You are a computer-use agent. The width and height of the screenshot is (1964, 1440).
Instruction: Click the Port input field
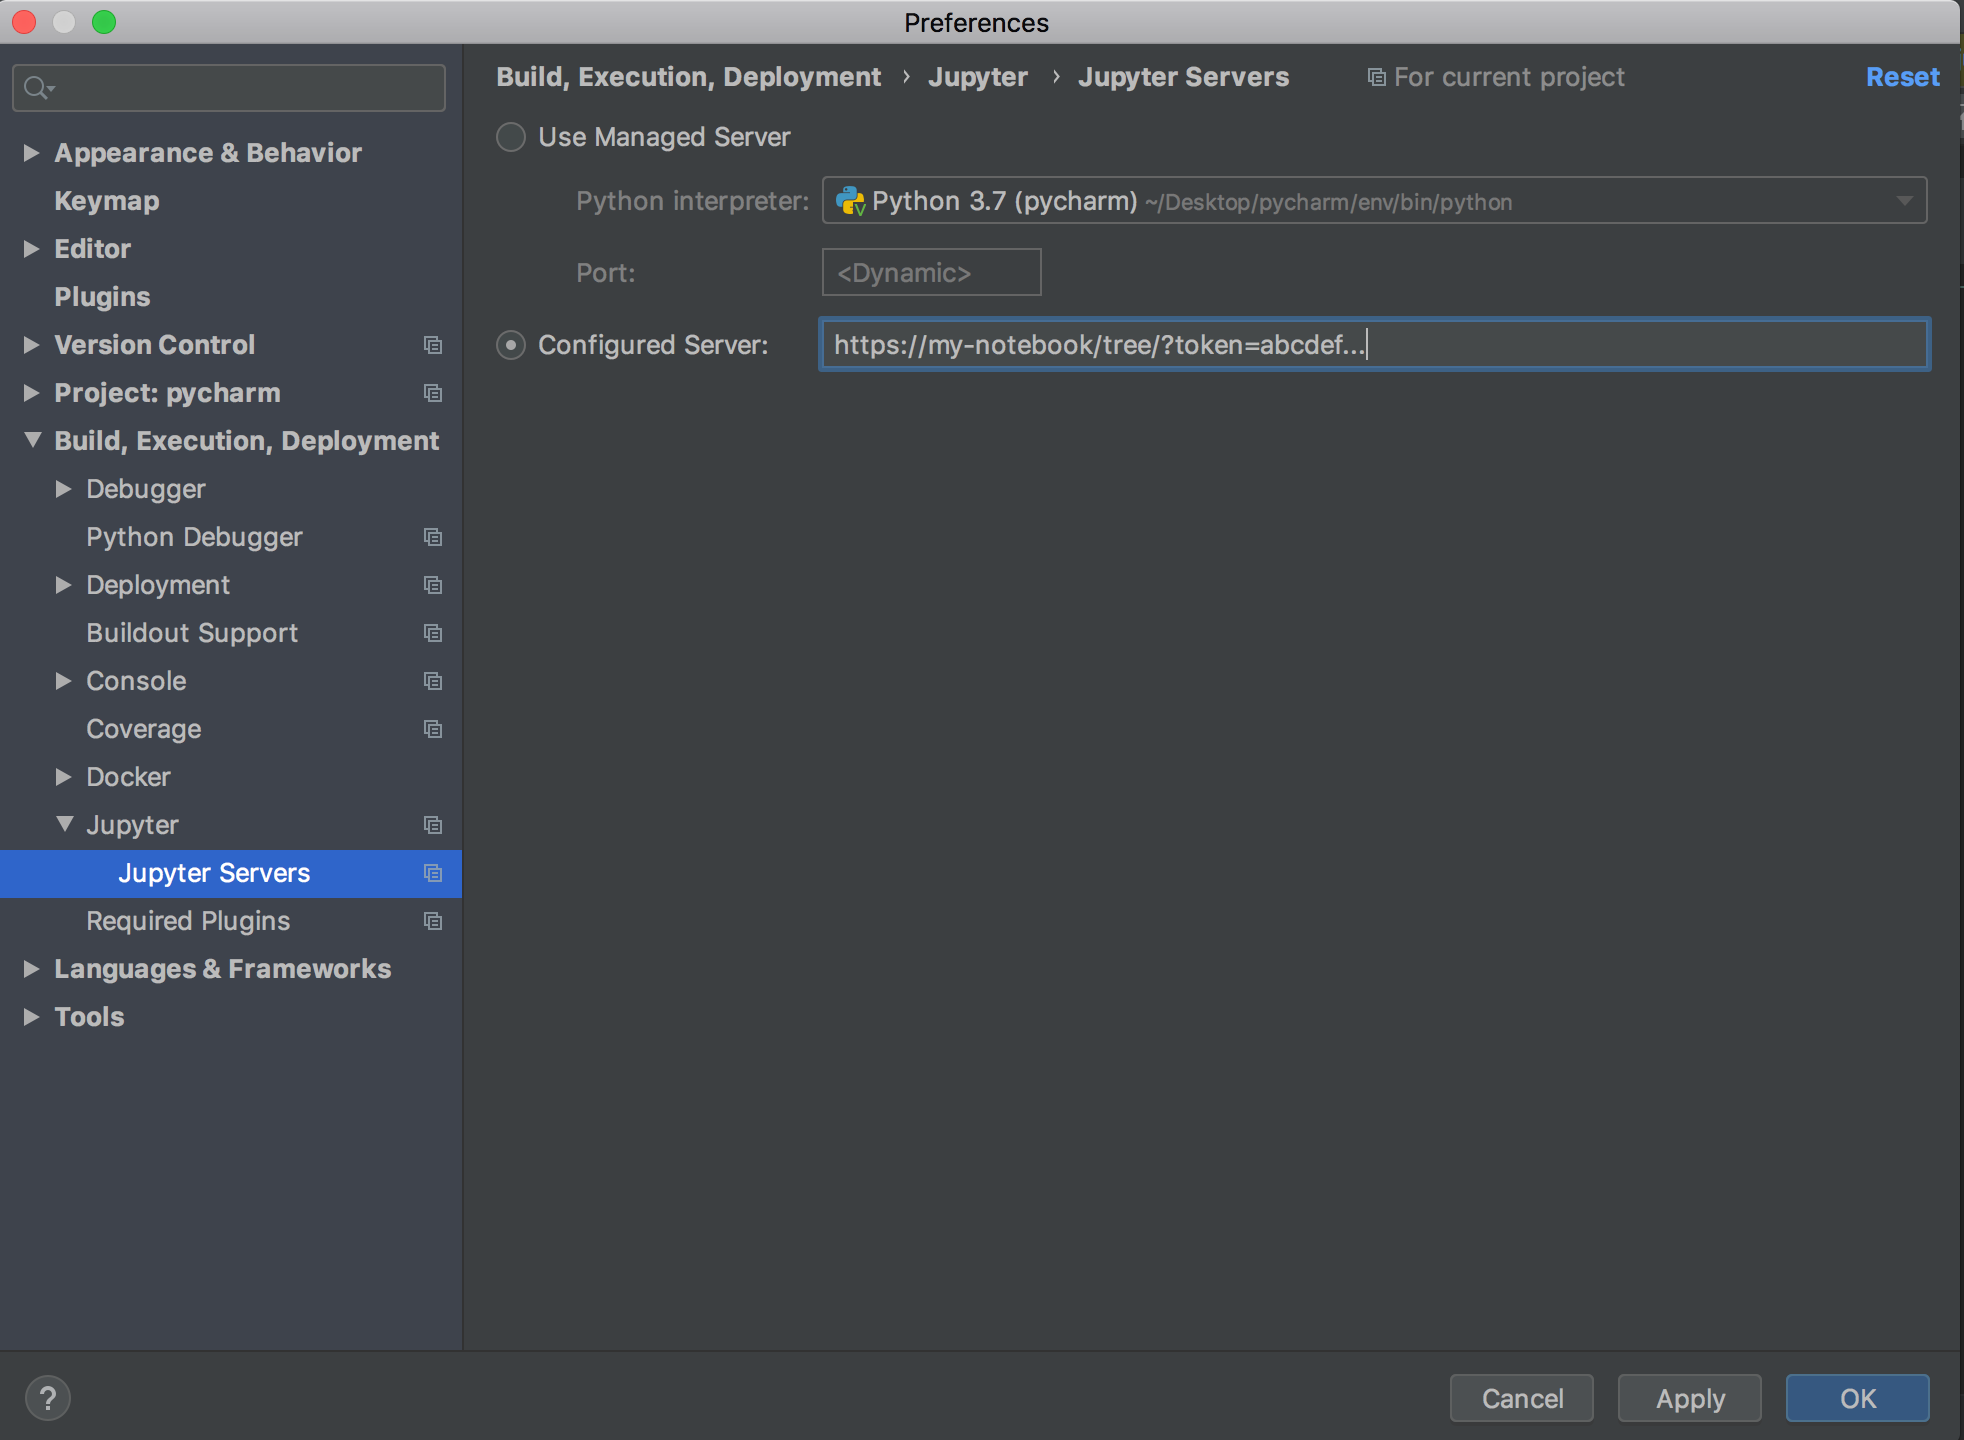(x=931, y=272)
